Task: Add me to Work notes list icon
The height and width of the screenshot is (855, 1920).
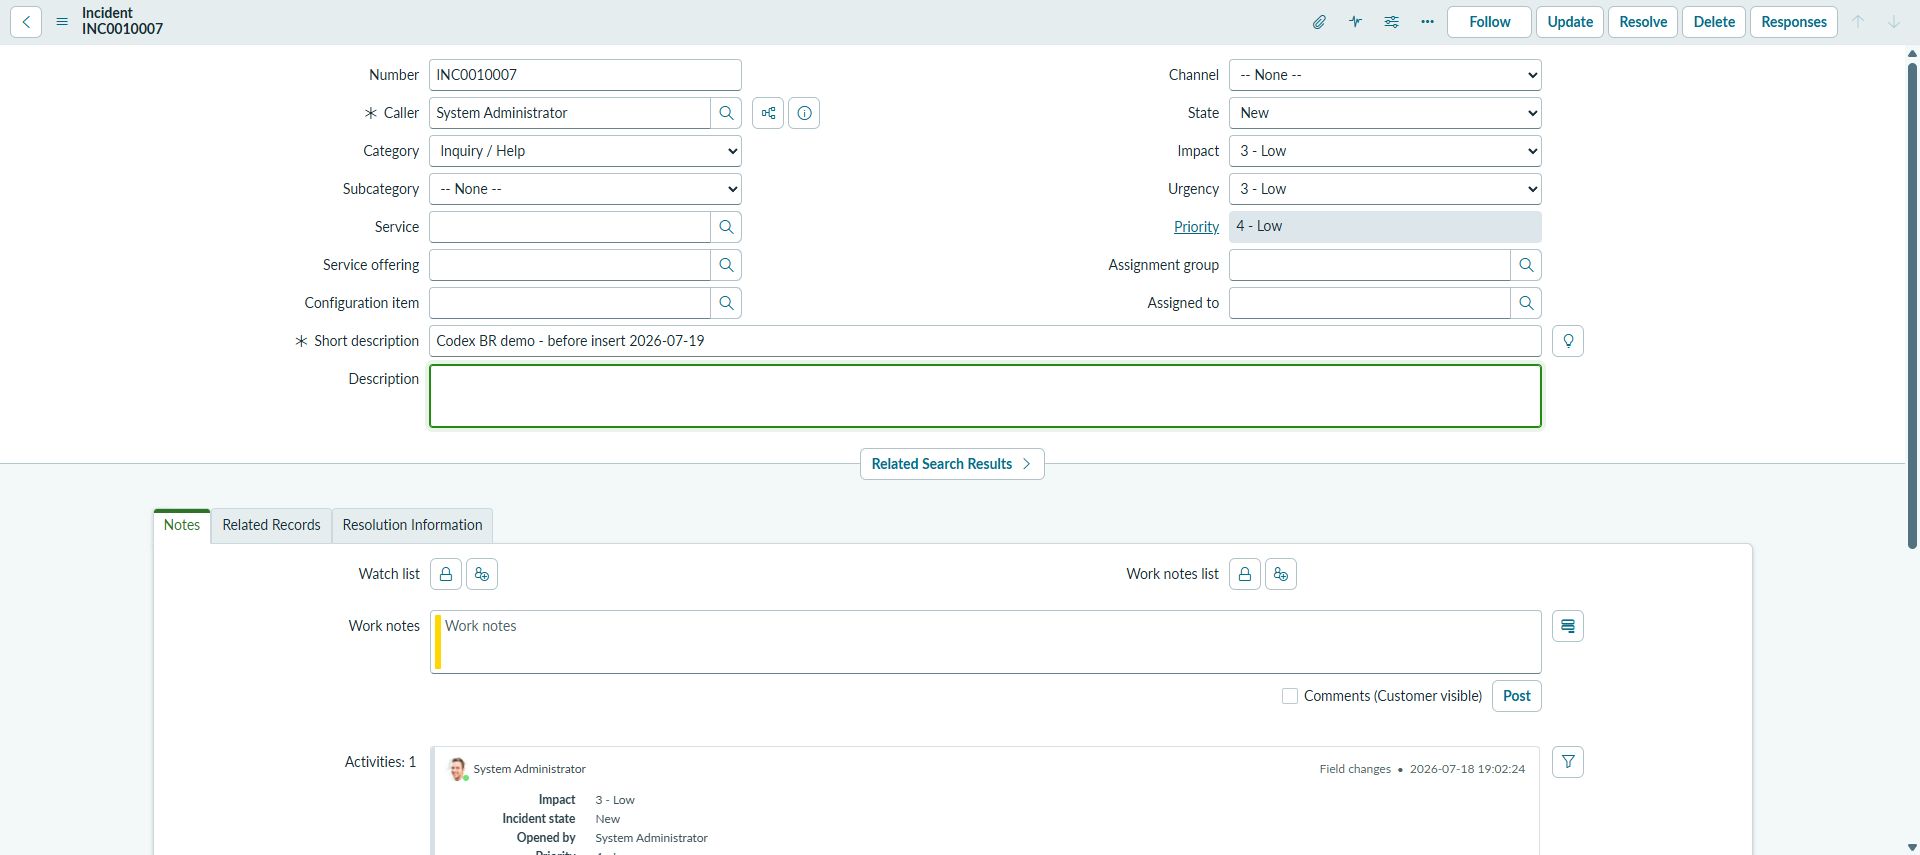Action: click(1281, 574)
